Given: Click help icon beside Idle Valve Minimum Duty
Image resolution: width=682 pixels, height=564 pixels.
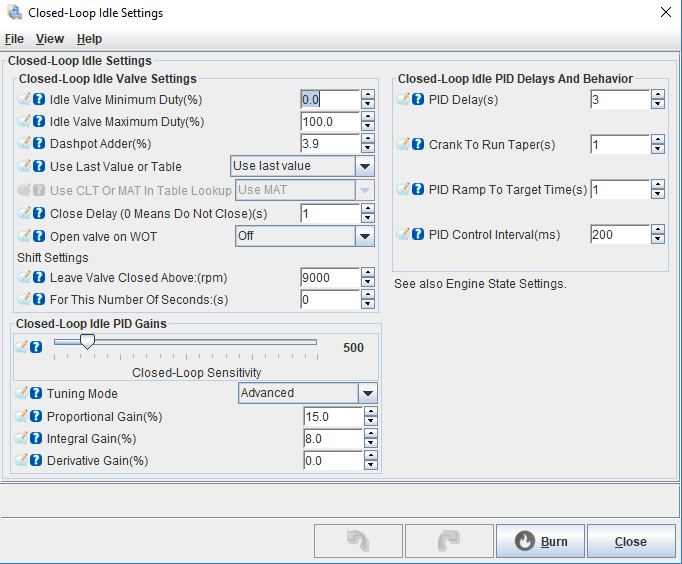Looking at the screenshot, I should click(39, 100).
